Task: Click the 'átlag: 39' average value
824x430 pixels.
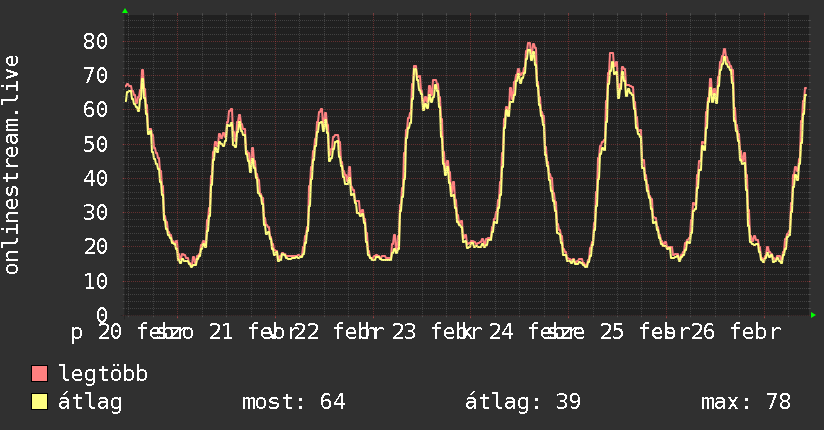Action: pos(523,402)
